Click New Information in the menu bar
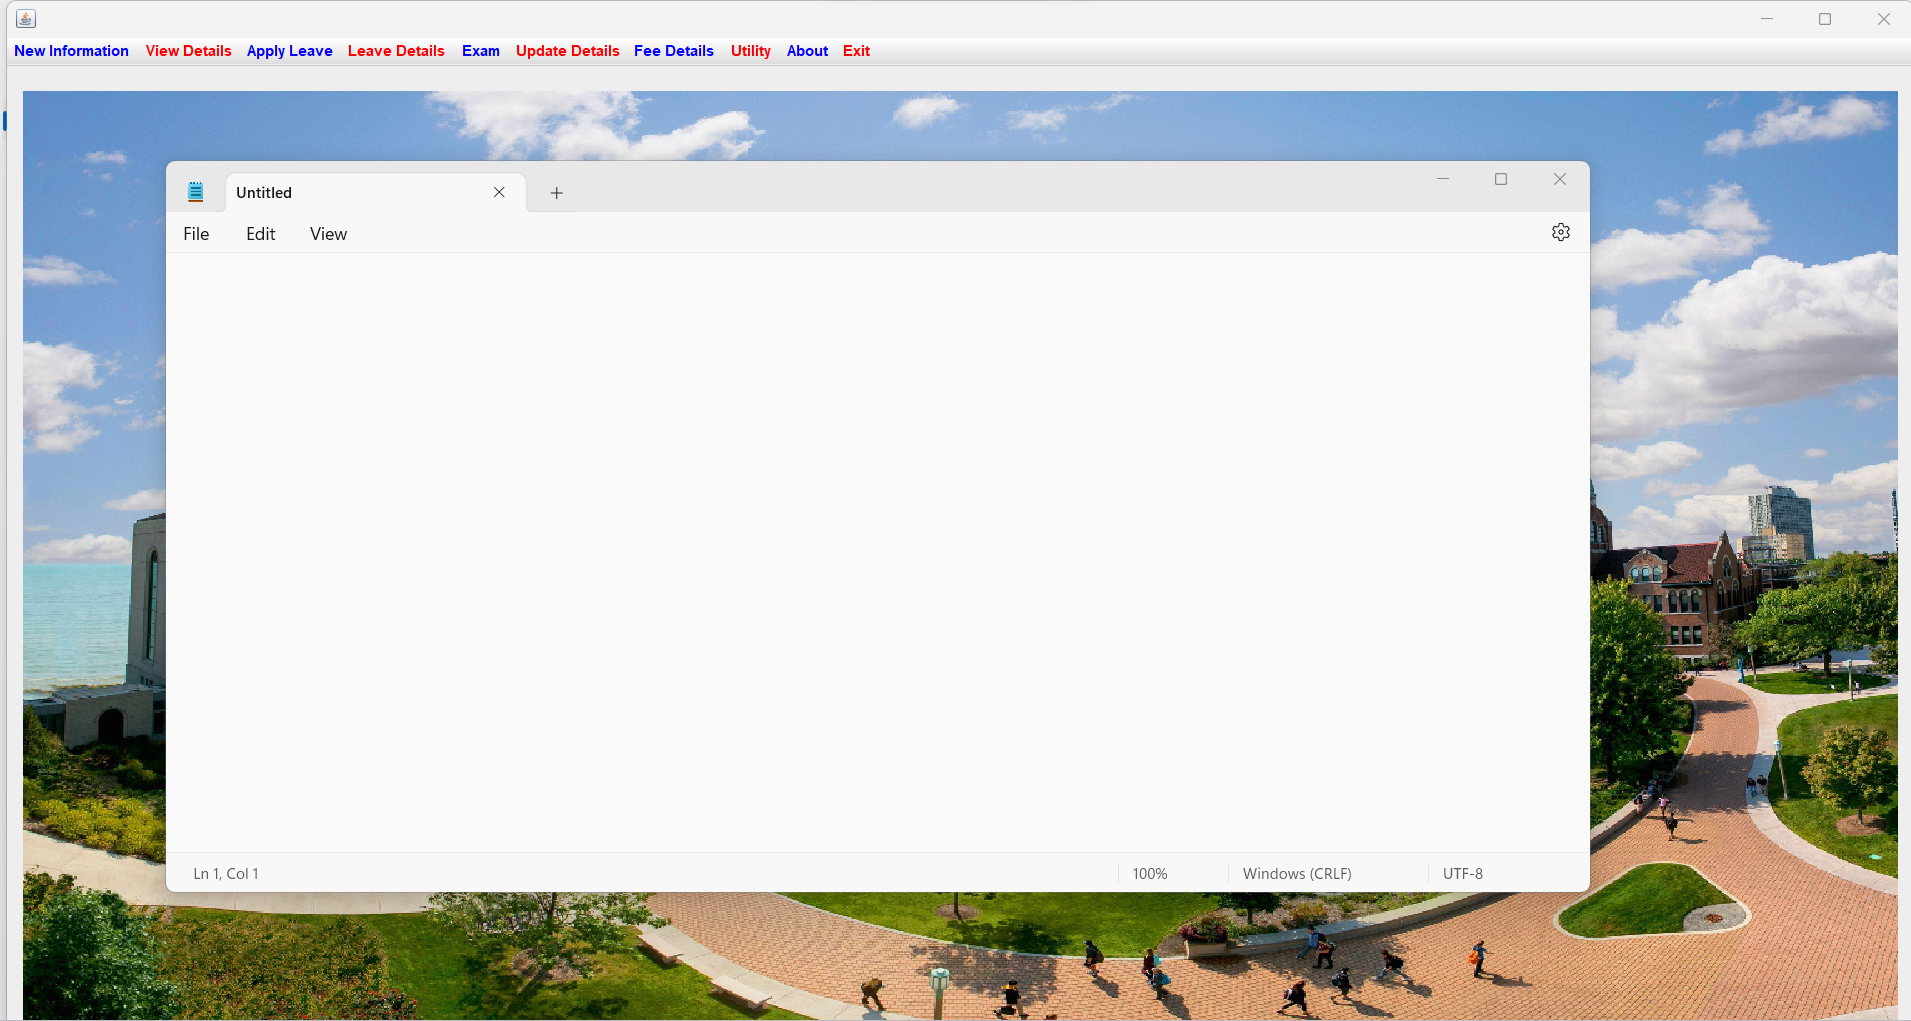This screenshot has height=1021, width=1911. pyautogui.click(x=70, y=50)
